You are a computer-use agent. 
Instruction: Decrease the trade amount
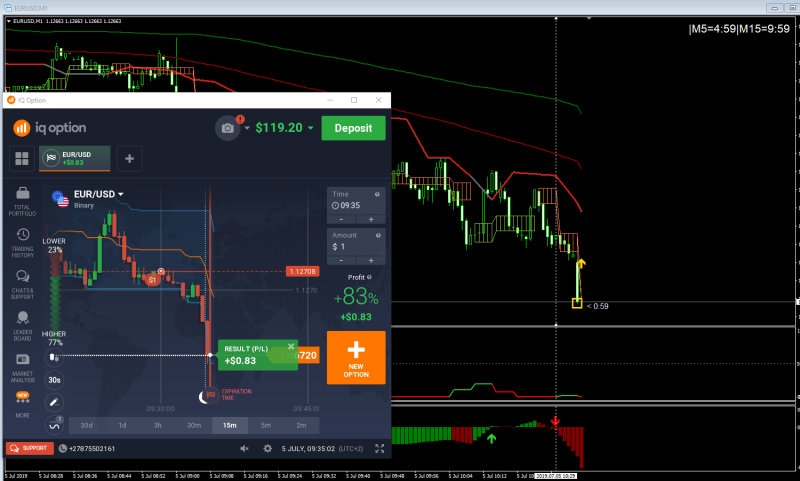[341, 261]
